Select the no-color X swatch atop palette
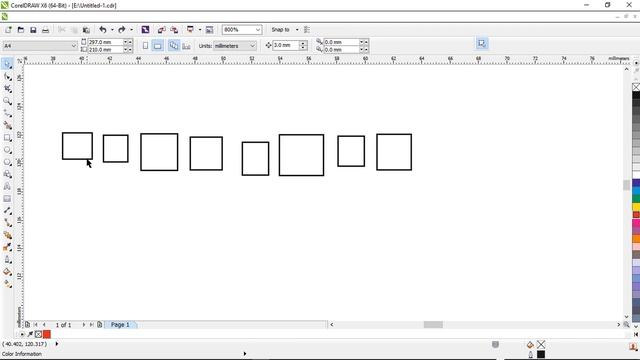Viewport: 640px width, 360px height. coord(636,87)
